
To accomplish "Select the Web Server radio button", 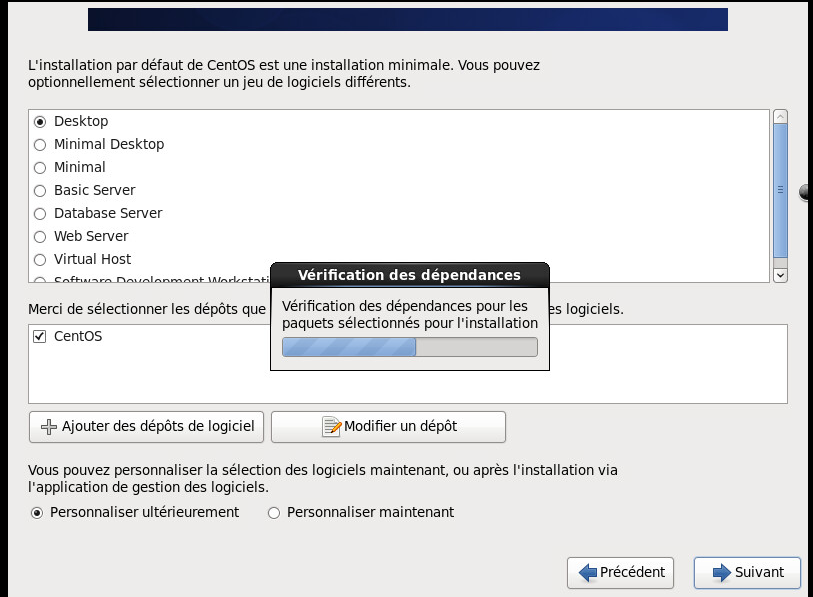I will 40,236.
